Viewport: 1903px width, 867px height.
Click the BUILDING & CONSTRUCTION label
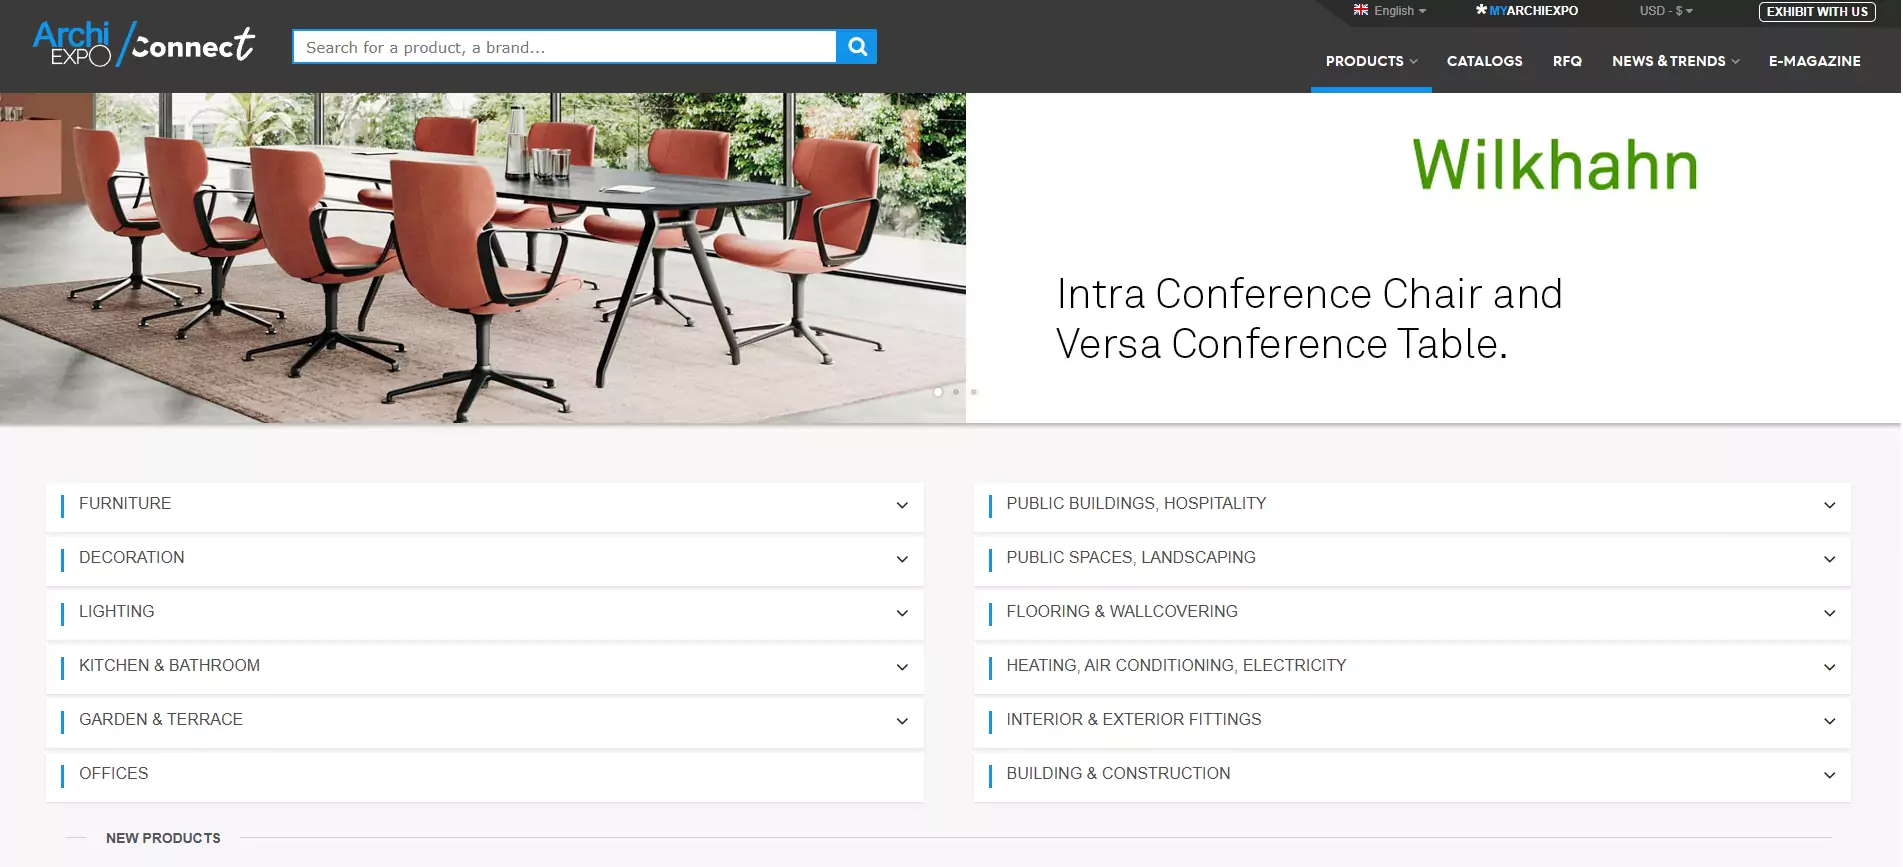1118,773
